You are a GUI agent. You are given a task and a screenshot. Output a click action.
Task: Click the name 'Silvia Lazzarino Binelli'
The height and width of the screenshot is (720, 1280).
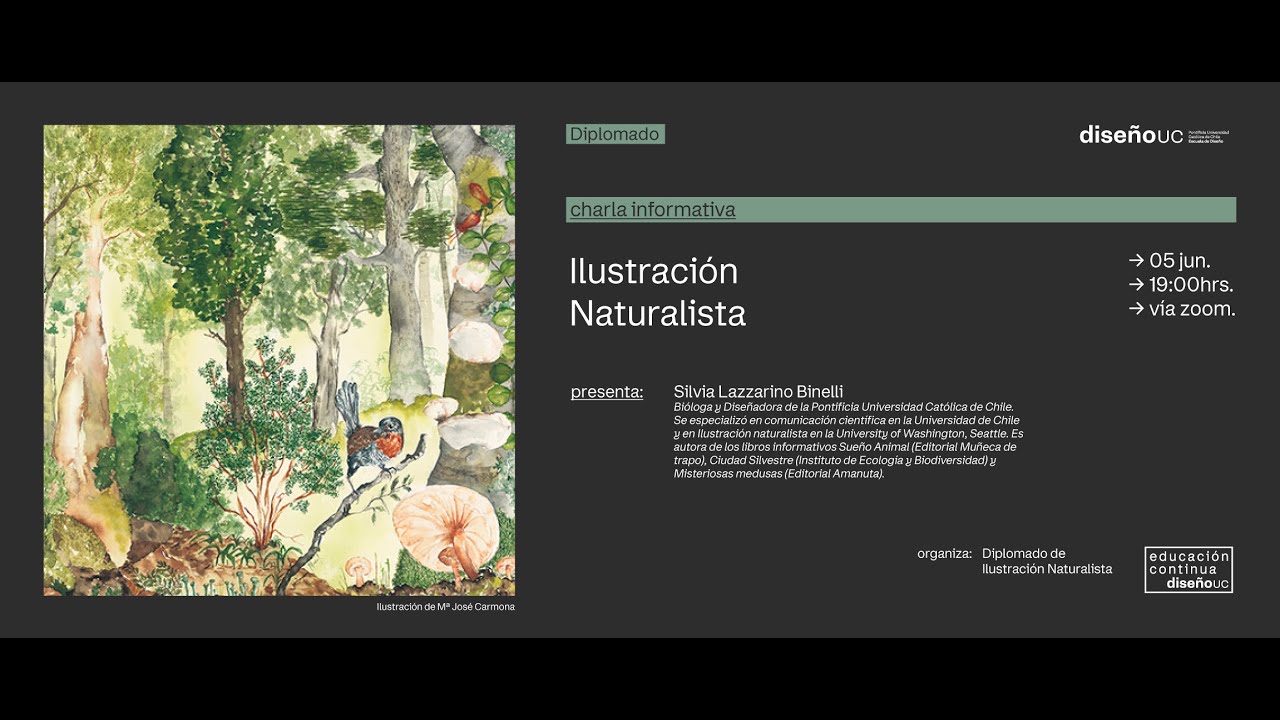click(x=759, y=391)
